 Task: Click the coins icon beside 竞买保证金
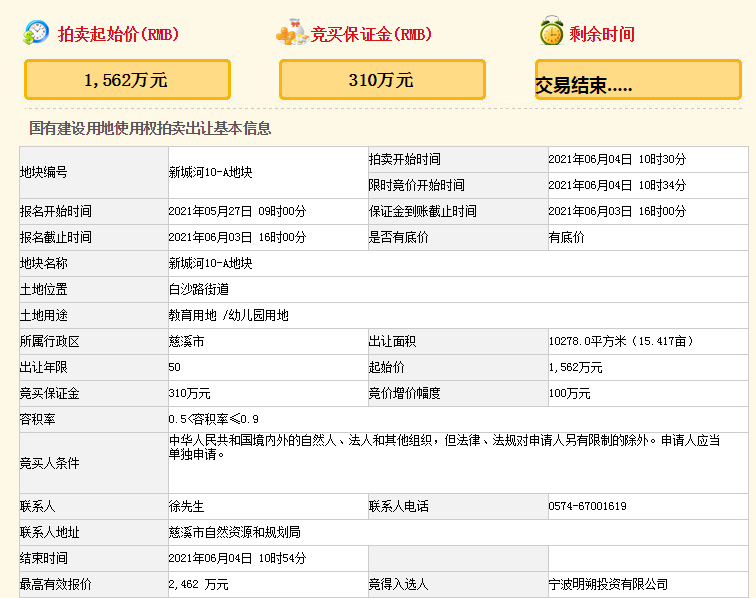click(x=292, y=32)
